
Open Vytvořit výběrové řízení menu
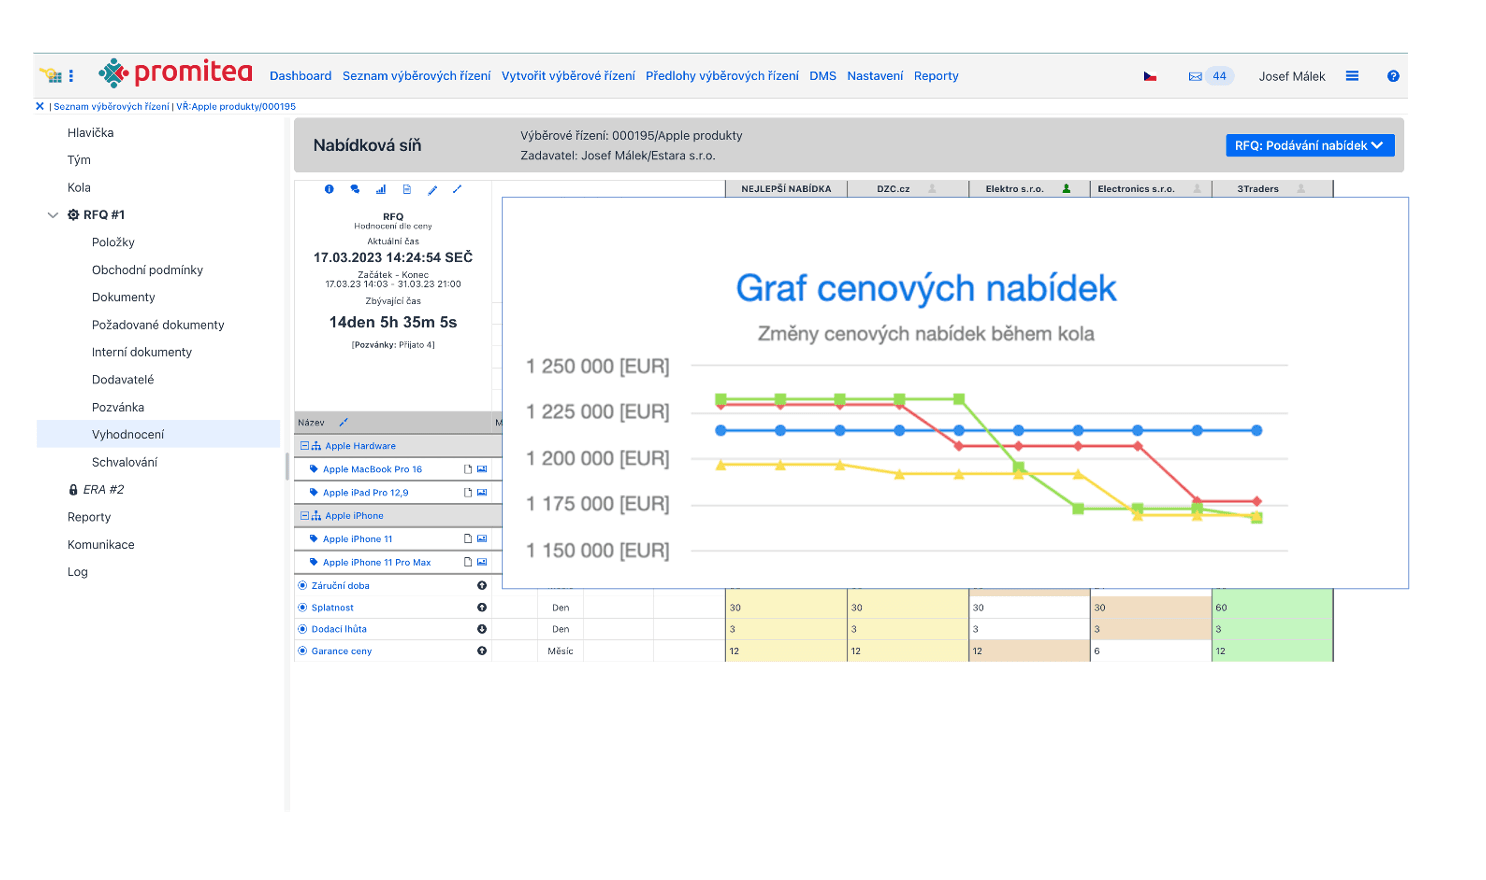568,76
